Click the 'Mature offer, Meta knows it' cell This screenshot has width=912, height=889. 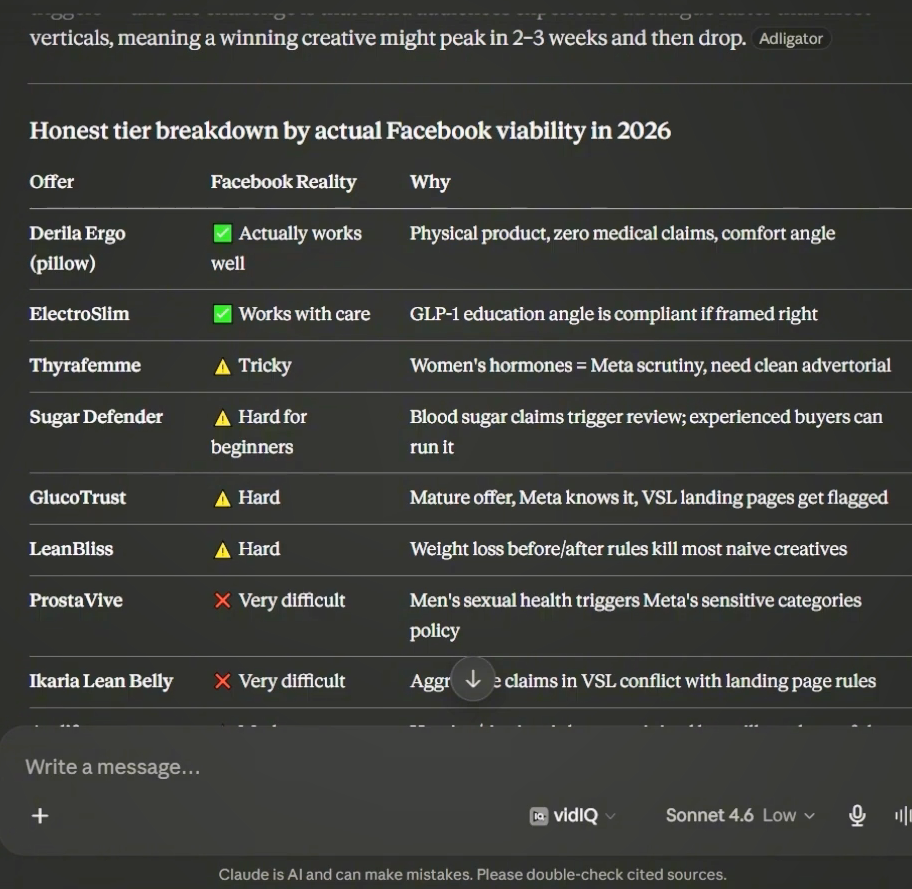(649, 498)
